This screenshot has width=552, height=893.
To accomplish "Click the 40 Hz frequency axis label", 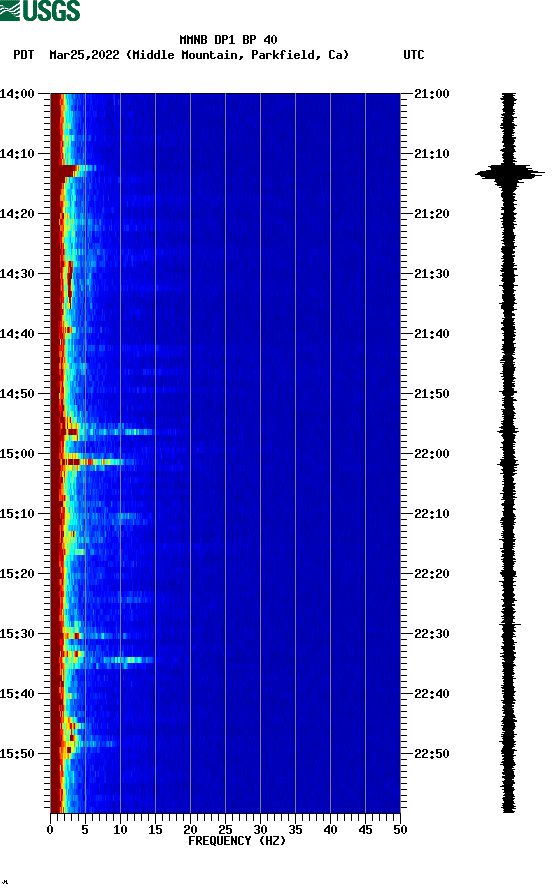I will coord(330,830).
